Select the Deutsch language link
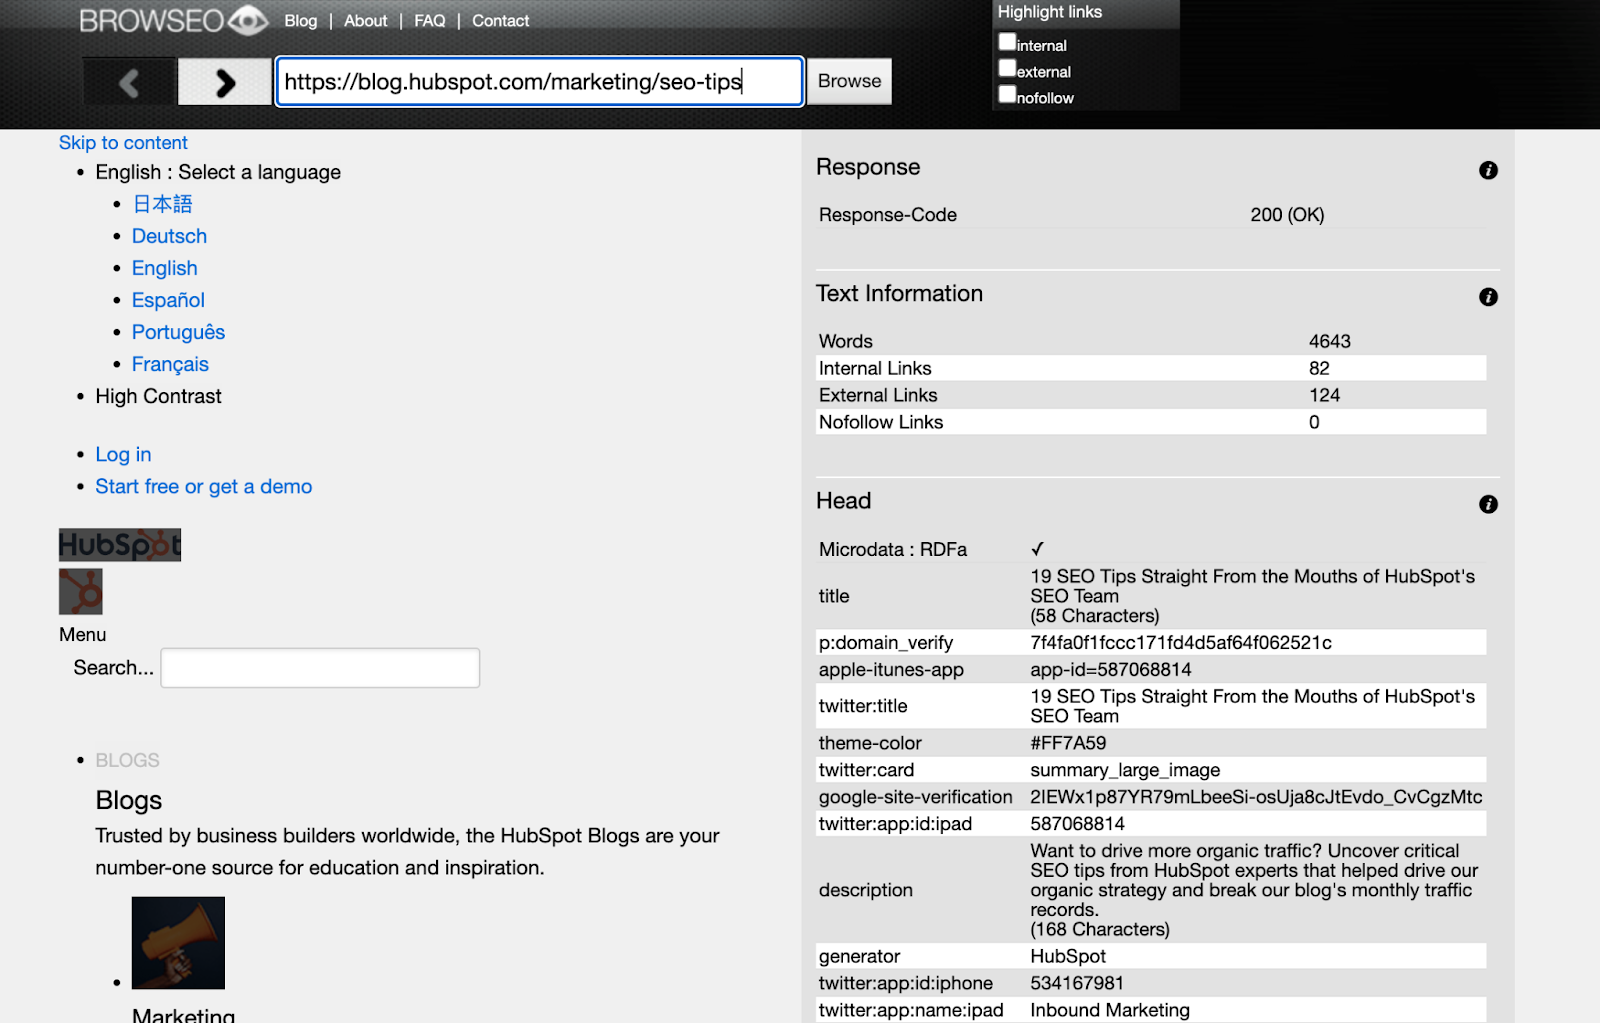Image resolution: width=1600 pixels, height=1023 pixels. click(x=169, y=236)
